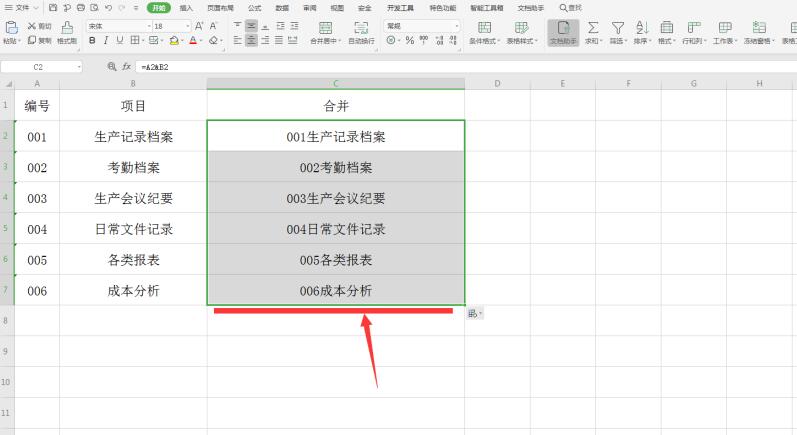
Task: Click the AutoSum (求和) sigma icon
Action: pyautogui.click(x=593, y=27)
